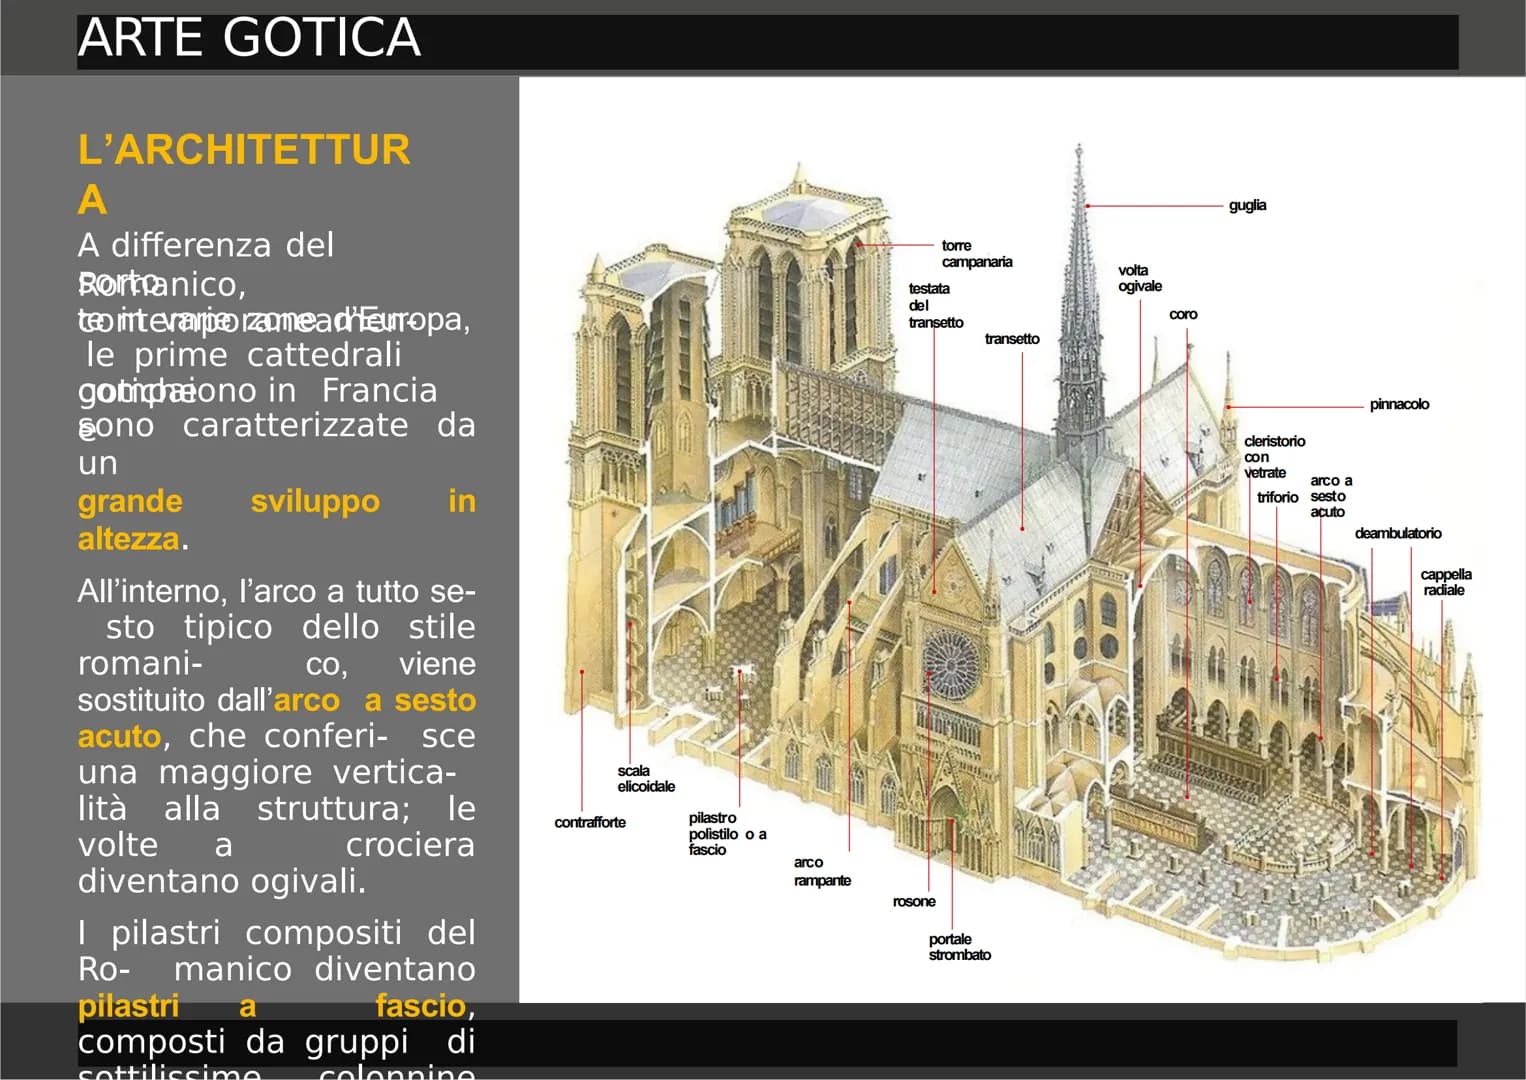Click the 'cleristorio con vetrate' label

[x=1274, y=456]
